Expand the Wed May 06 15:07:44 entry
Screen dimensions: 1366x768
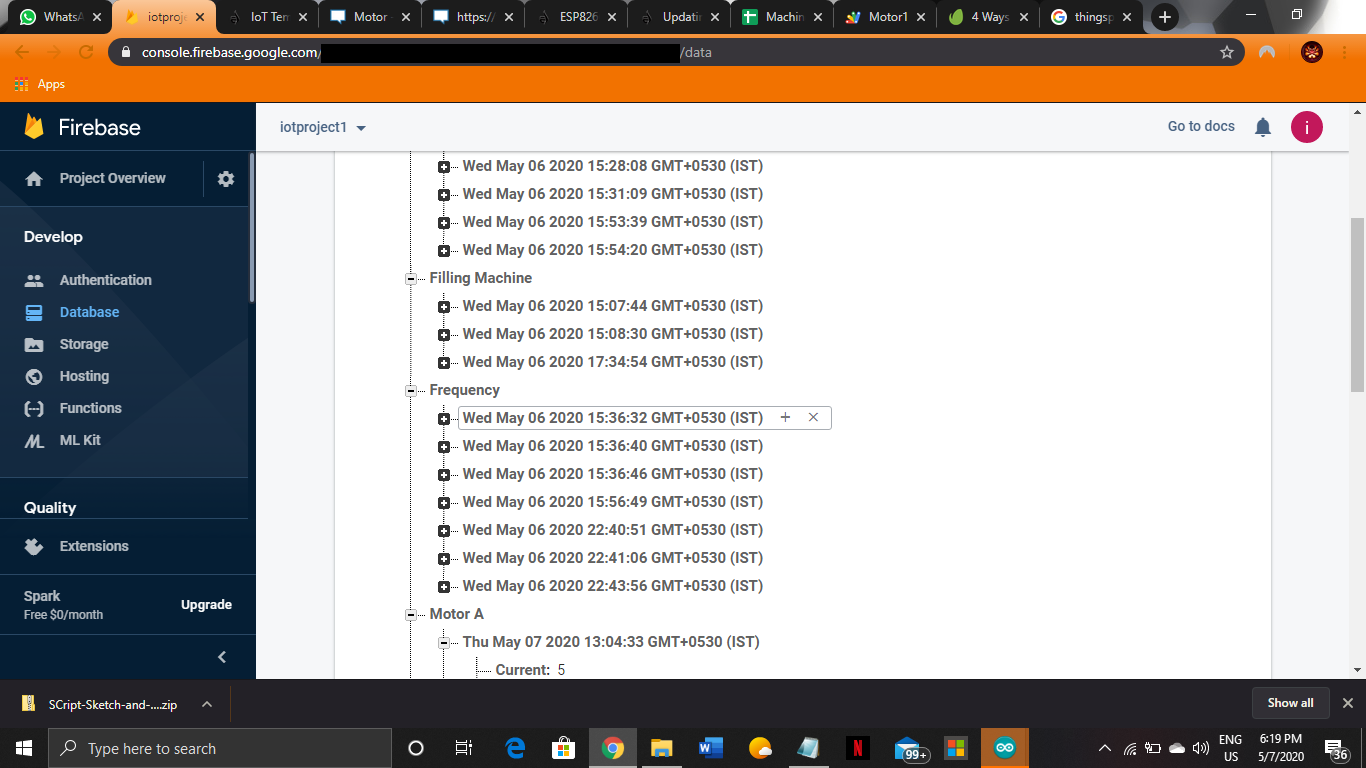click(x=444, y=306)
